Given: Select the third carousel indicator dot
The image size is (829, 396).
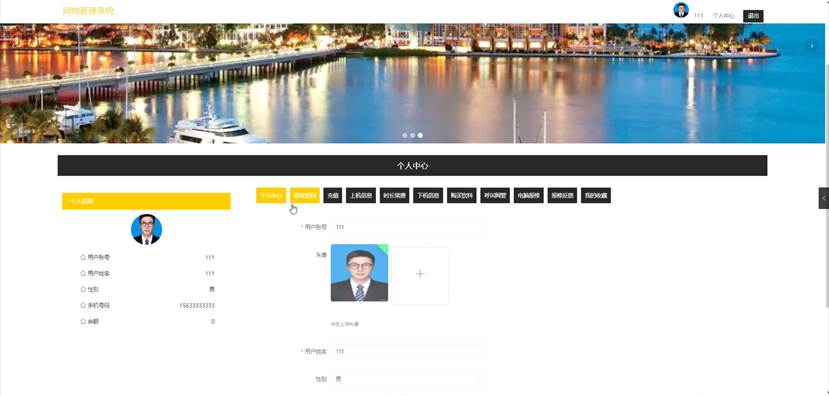Looking at the screenshot, I should pos(420,135).
